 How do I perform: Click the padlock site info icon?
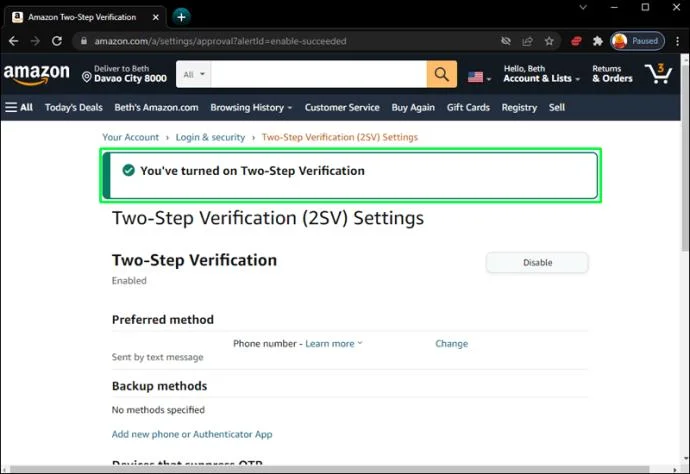[x=84, y=41]
